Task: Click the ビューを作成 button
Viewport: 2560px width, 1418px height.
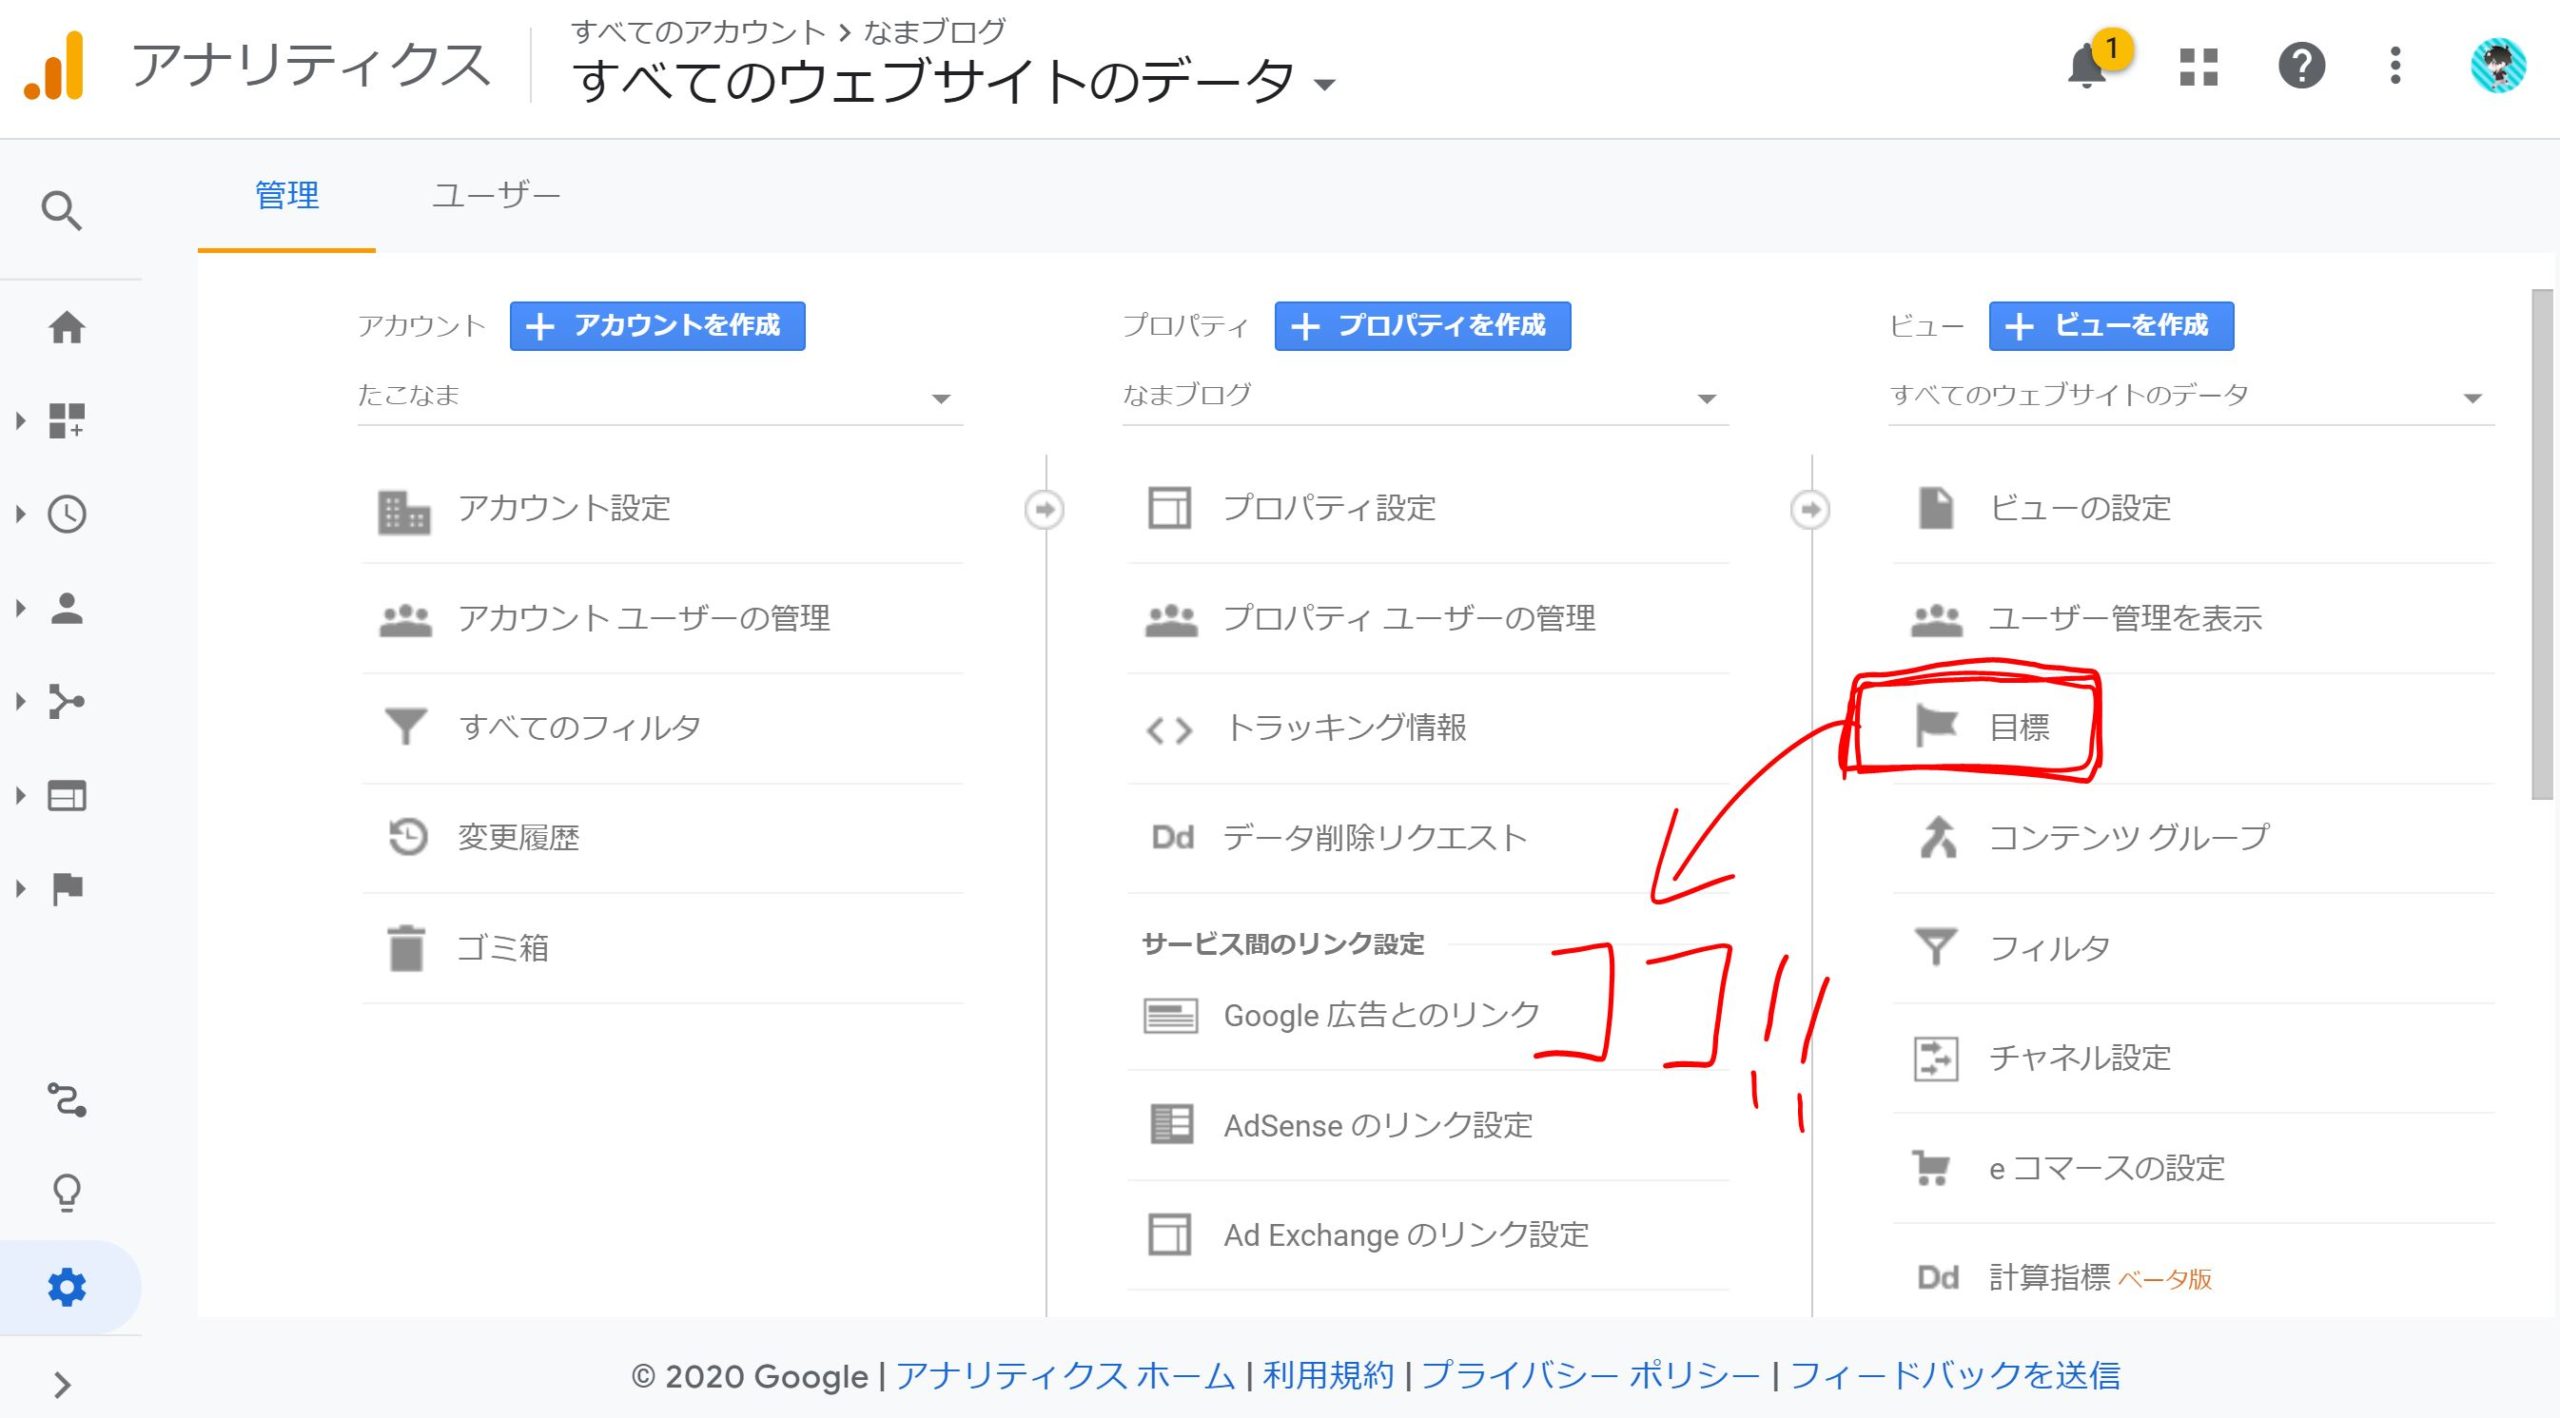Action: click(x=2111, y=326)
